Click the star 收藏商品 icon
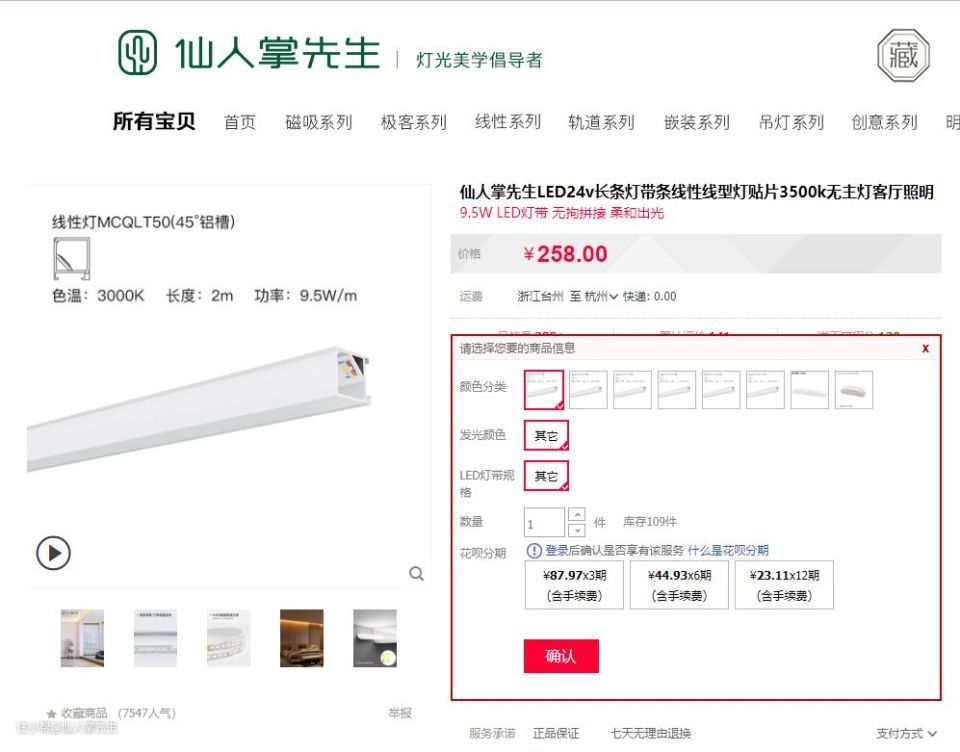The width and height of the screenshot is (960, 752). click(51, 713)
